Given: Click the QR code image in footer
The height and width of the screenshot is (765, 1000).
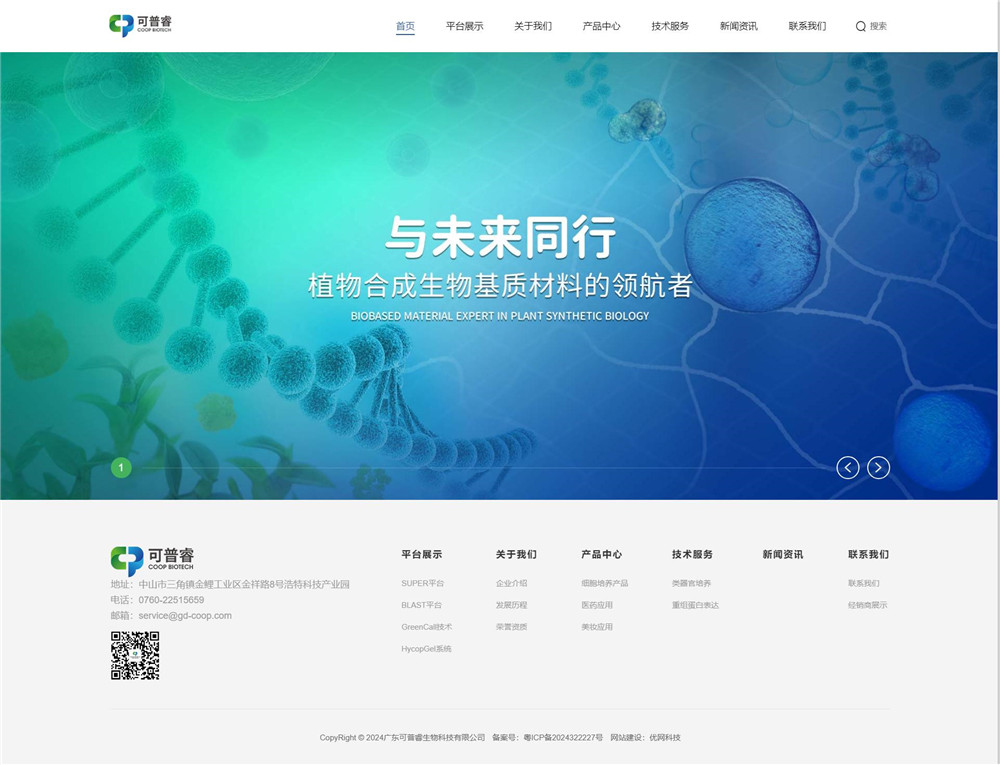Looking at the screenshot, I should (x=135, y=656).
